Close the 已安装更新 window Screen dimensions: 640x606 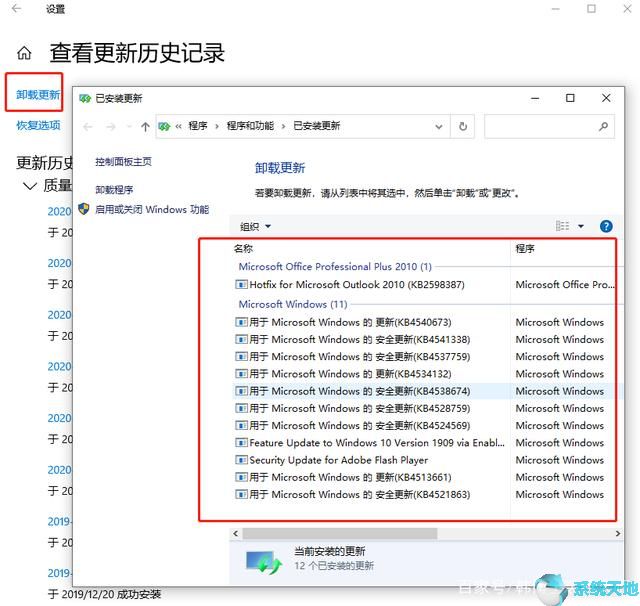click(x=606, y=98)
